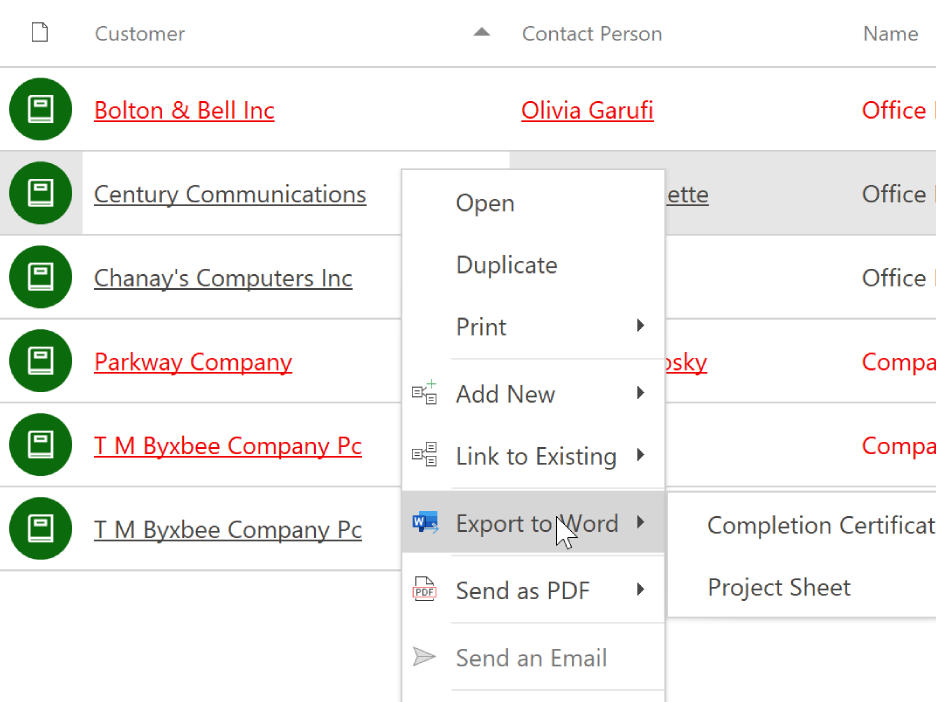Screen dimensions: 936x702
Task: Select Open from the context menu
Action: 485,203
